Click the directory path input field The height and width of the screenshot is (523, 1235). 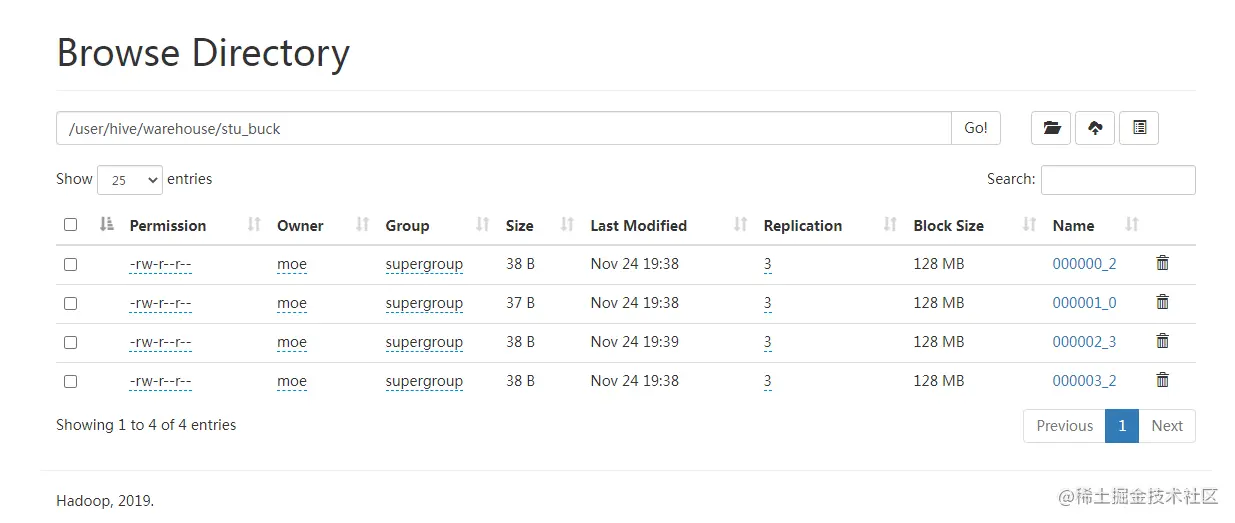coord(504,128)
